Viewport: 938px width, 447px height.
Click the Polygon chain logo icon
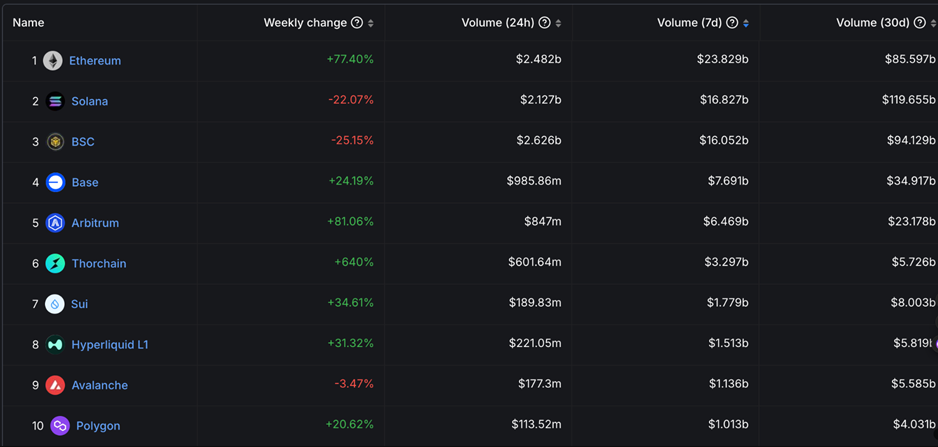pos(60,426)
